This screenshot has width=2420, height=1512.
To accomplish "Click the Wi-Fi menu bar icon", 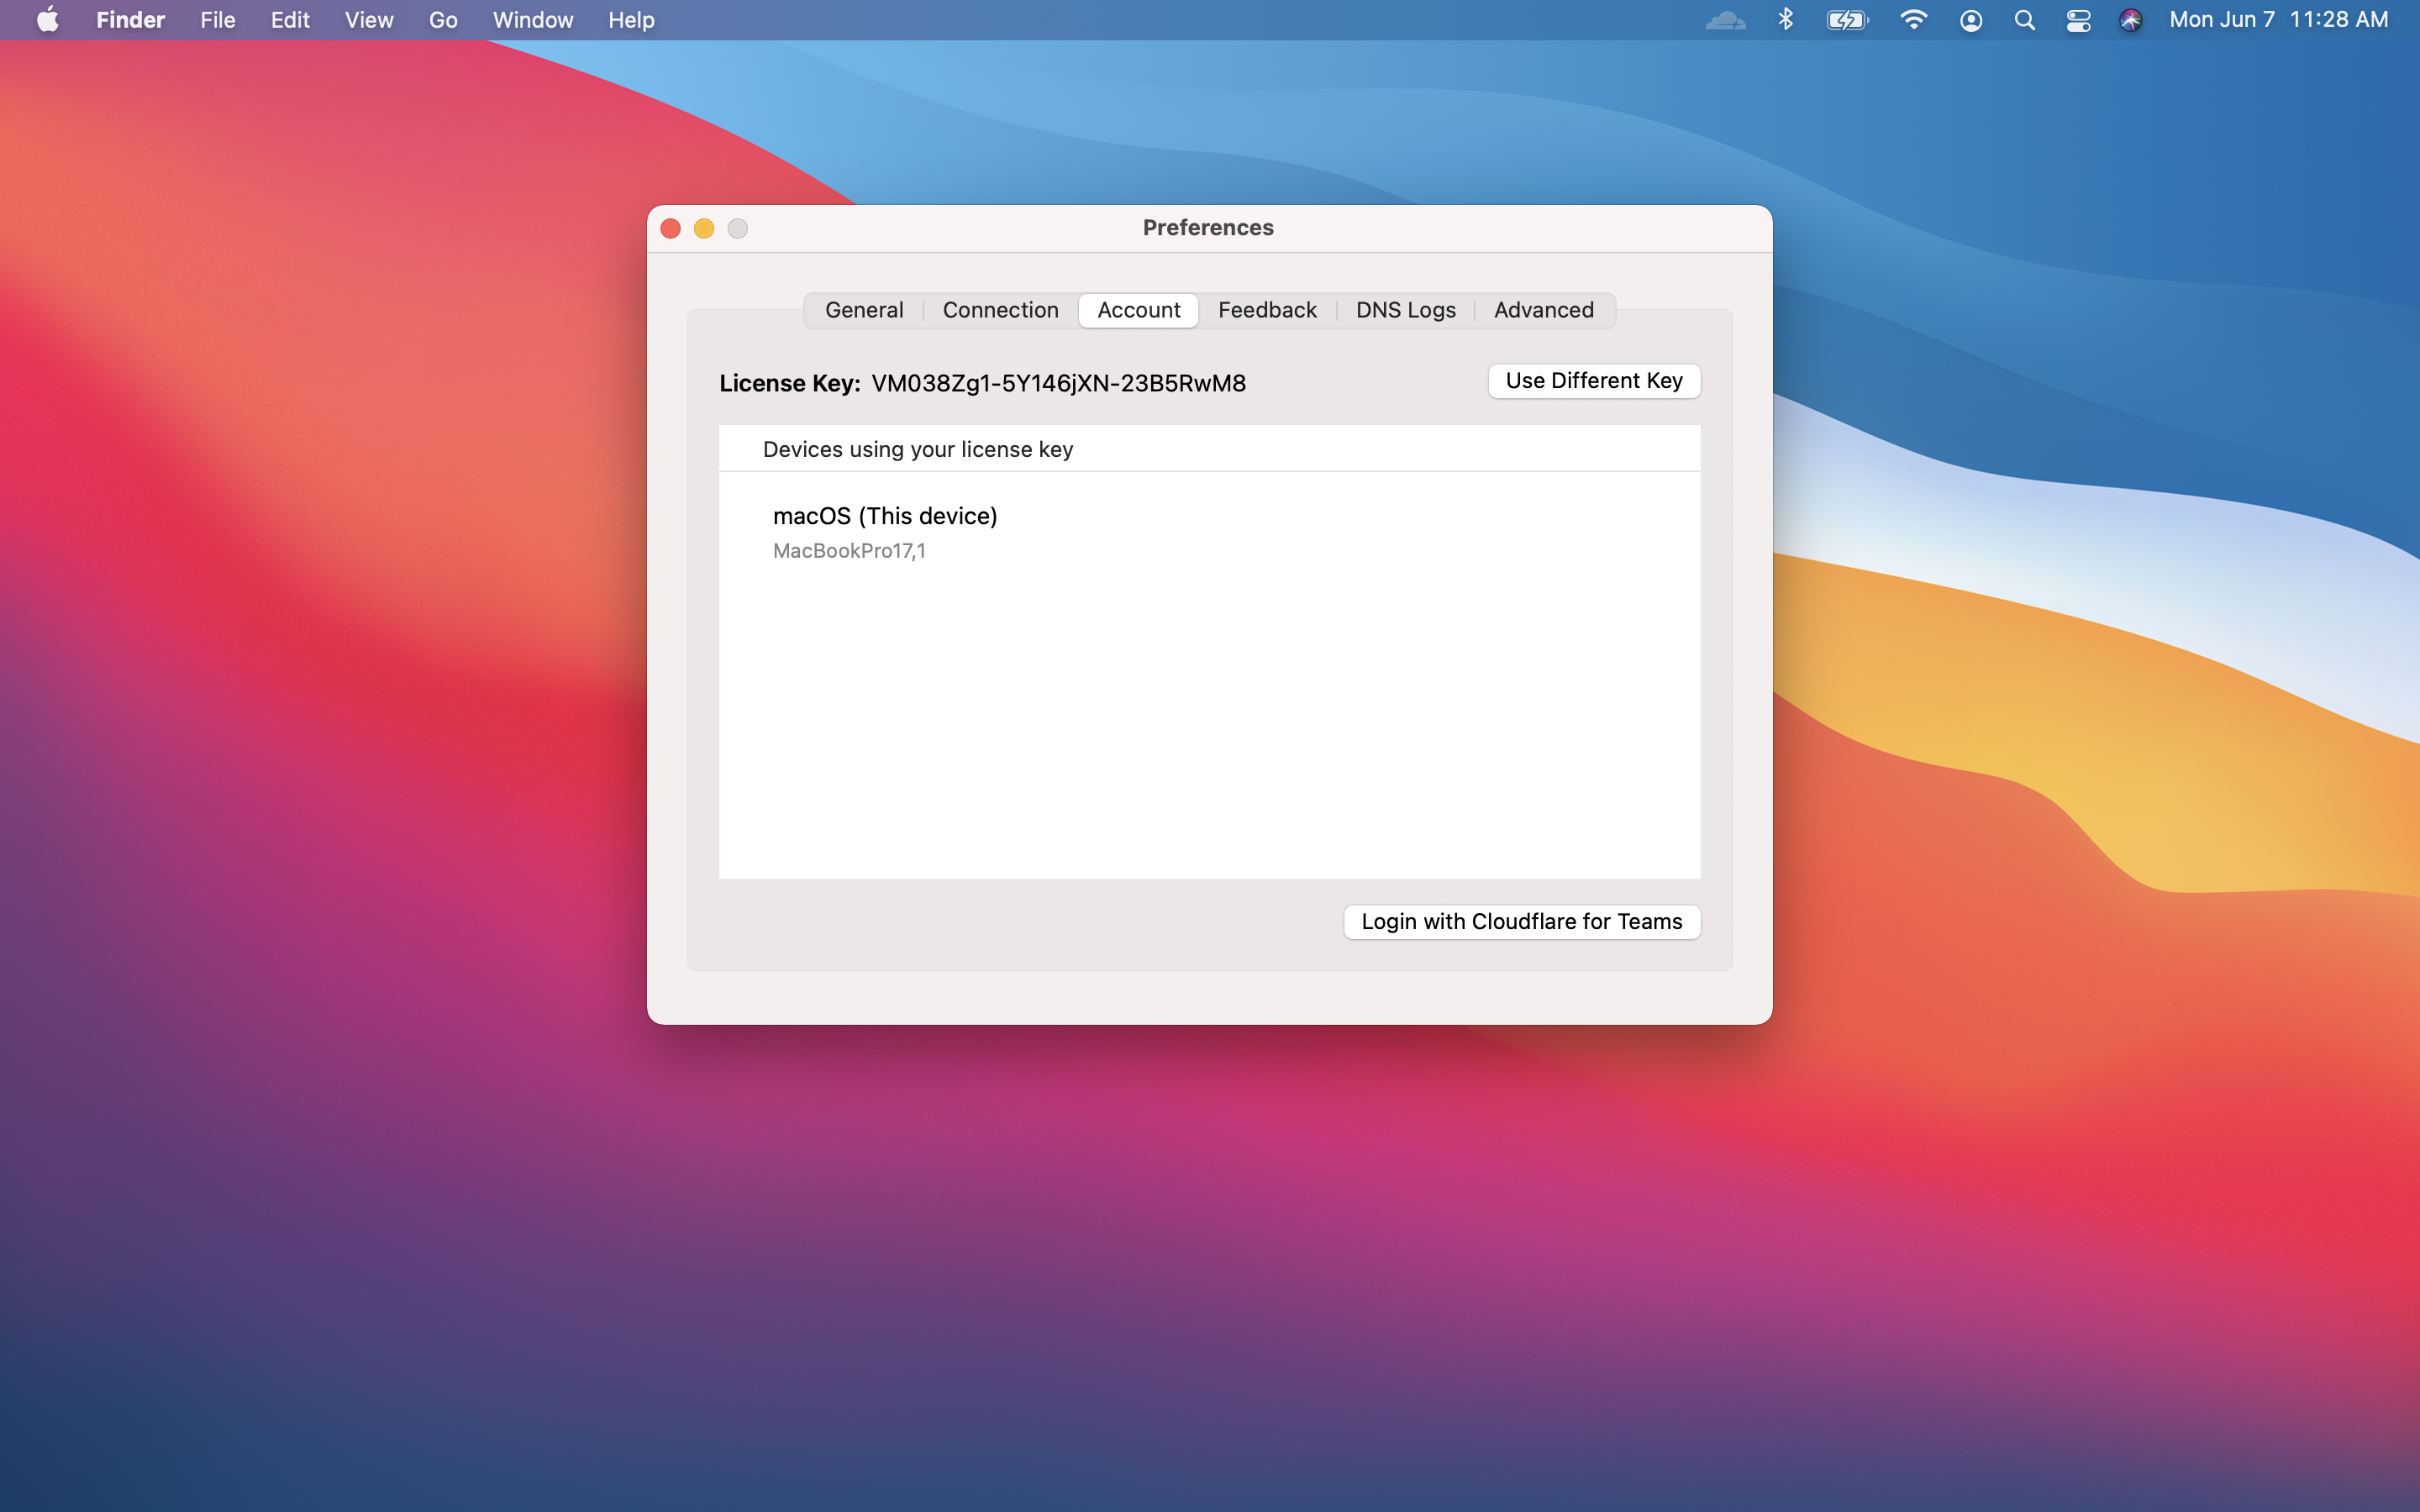I will pos(1912,20).
